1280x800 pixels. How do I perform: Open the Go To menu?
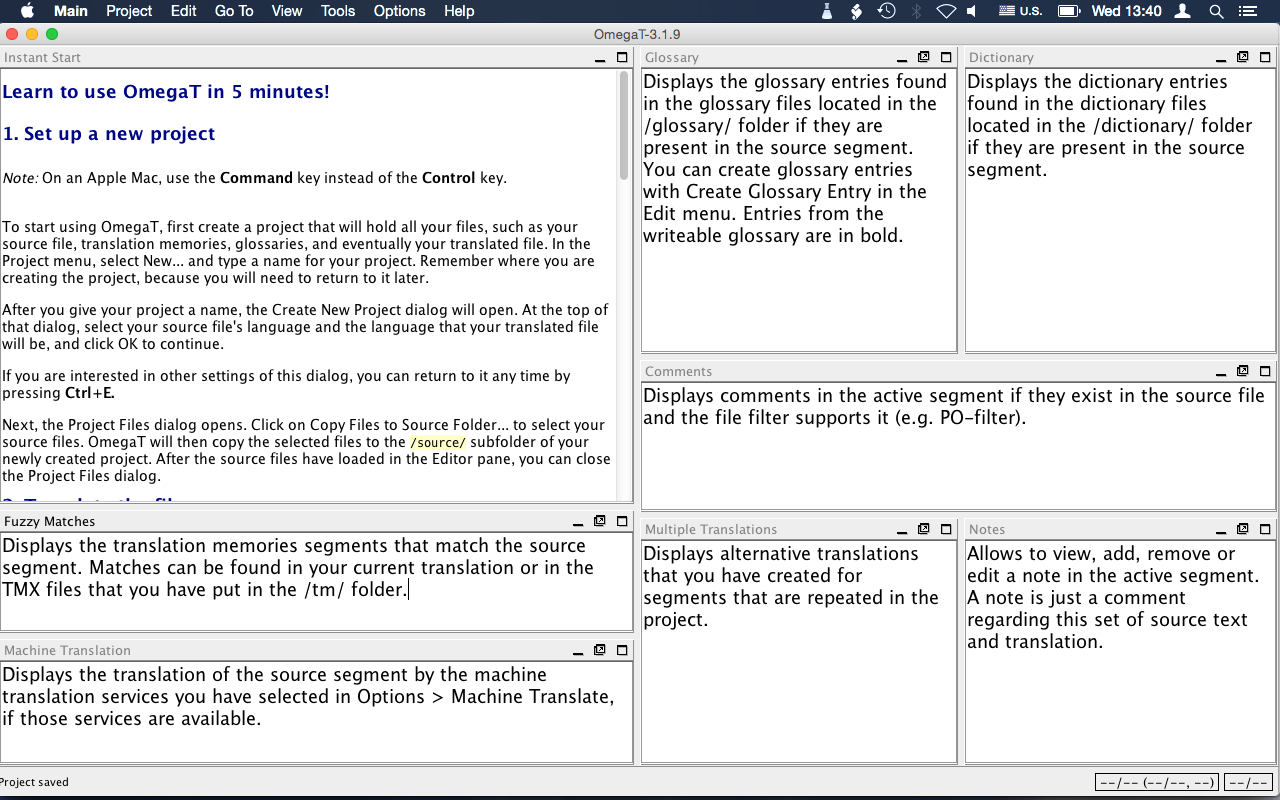(234, 11)
